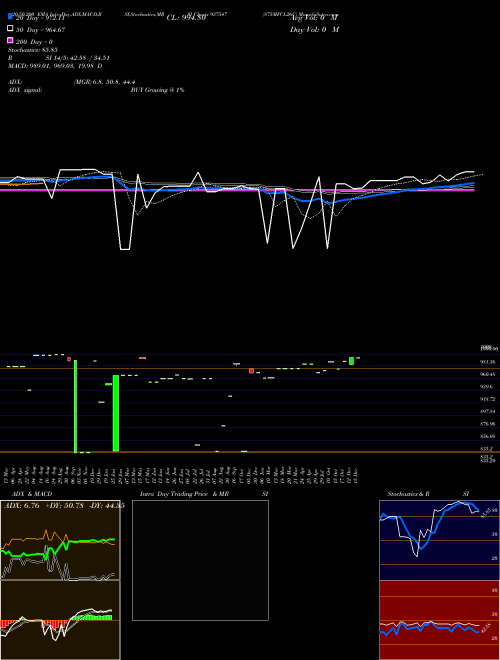This screenshot has height=660, width=500.
Task: Click the blue stochastics chart panel
Action: [x=439, y=540]
